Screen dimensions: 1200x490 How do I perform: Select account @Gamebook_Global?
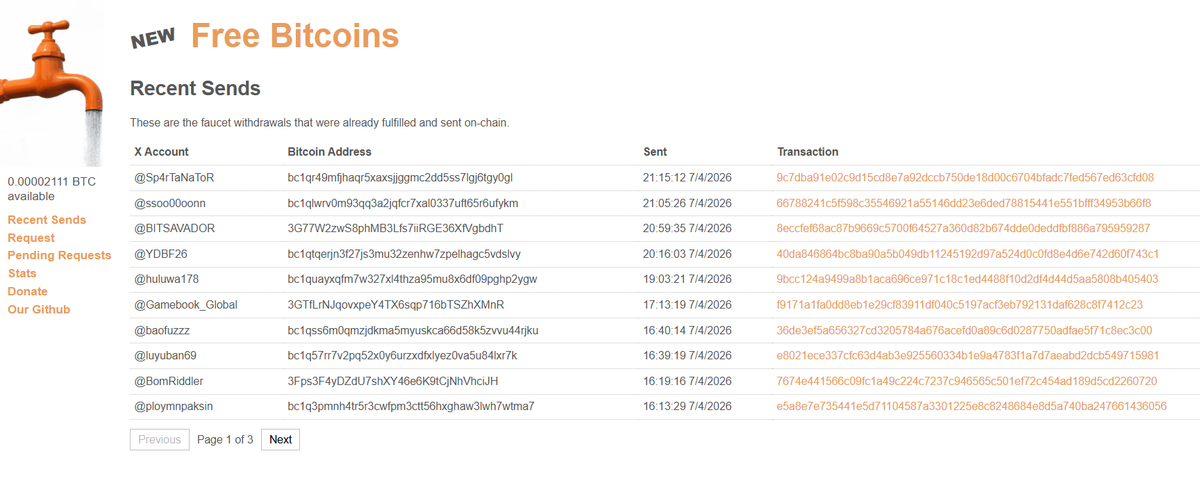186,305
